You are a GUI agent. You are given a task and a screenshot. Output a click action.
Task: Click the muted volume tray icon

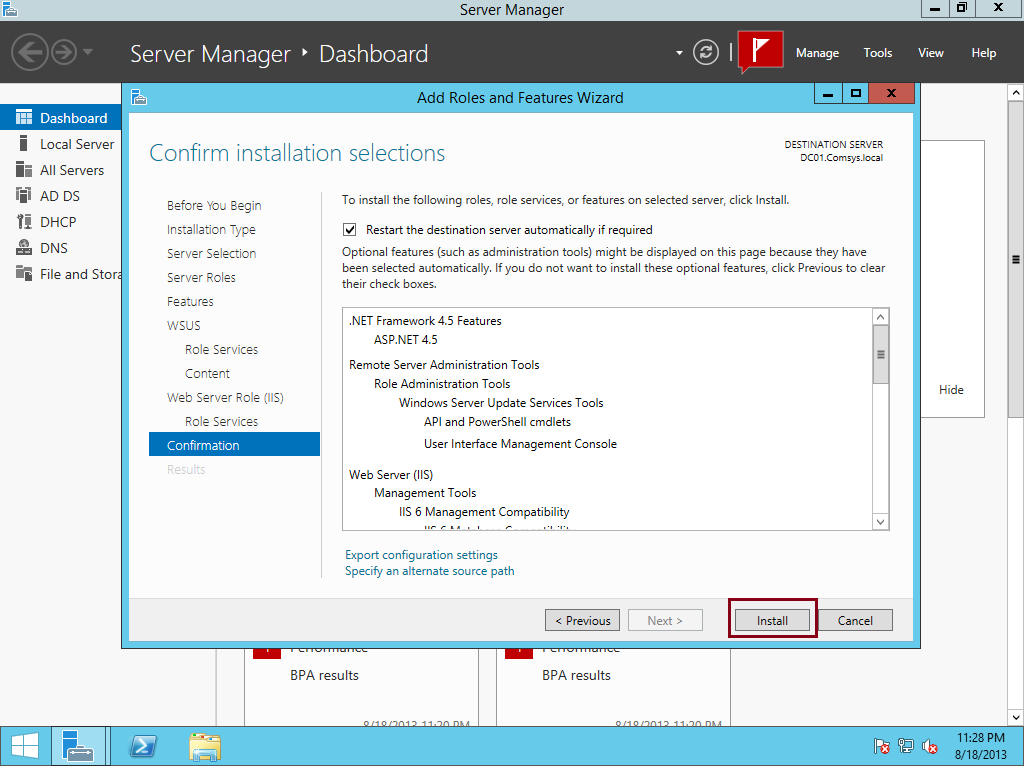(929, 746)
